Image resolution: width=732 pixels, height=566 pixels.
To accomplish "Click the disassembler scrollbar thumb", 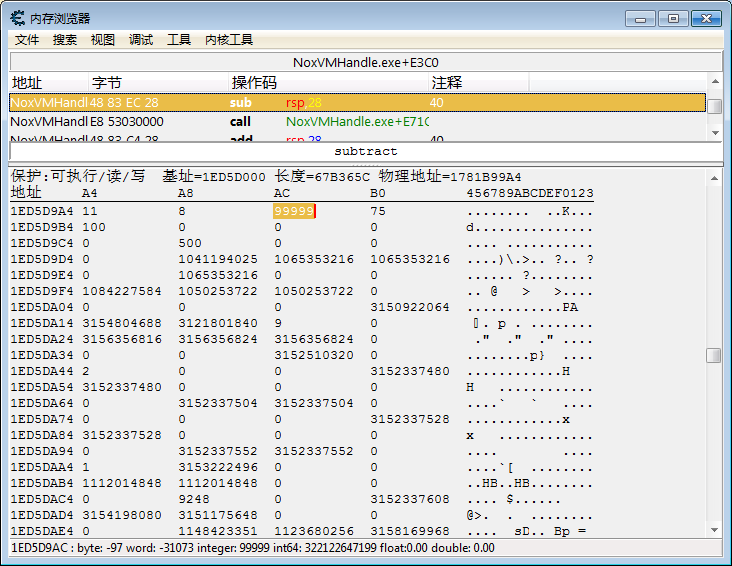I will 715,106.
